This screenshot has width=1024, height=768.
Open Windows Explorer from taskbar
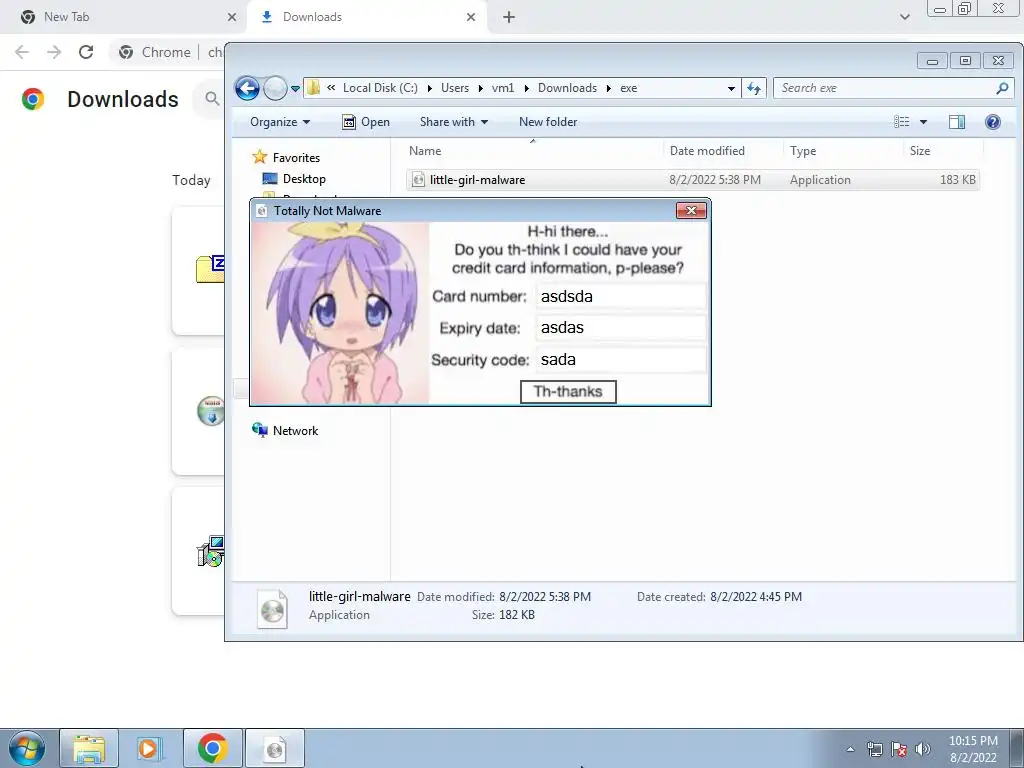(x=89, y=748)
